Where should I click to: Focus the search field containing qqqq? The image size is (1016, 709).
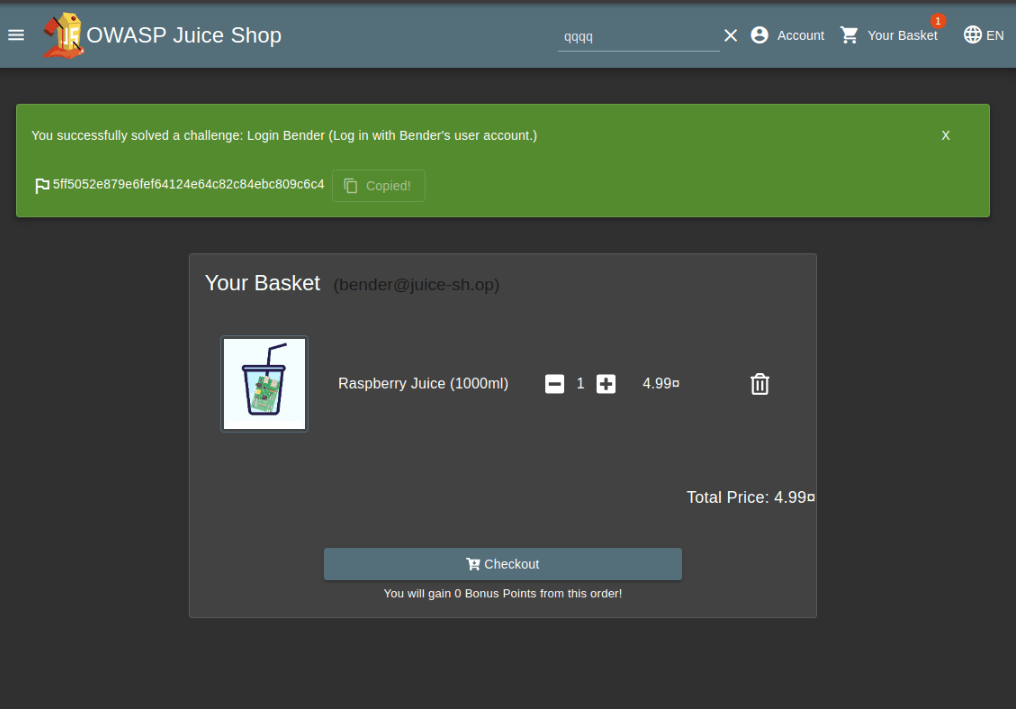tap(638, 36)
